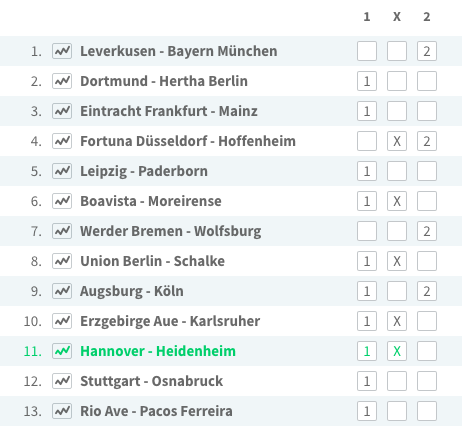The width and height of the screenshot is (462, 445).
Task: Uncheck the X pick for Fortuna Düsseldorf - Hoffenheim
Action: coord(397,141)
